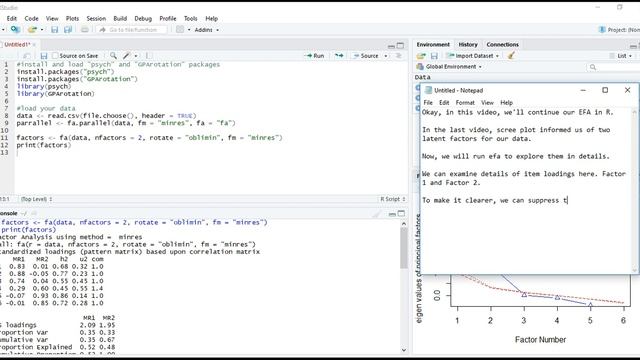This screenshot has height=360, width=640.
Task: Open the Tools menu in RStudio
Action: pos(191,18)
